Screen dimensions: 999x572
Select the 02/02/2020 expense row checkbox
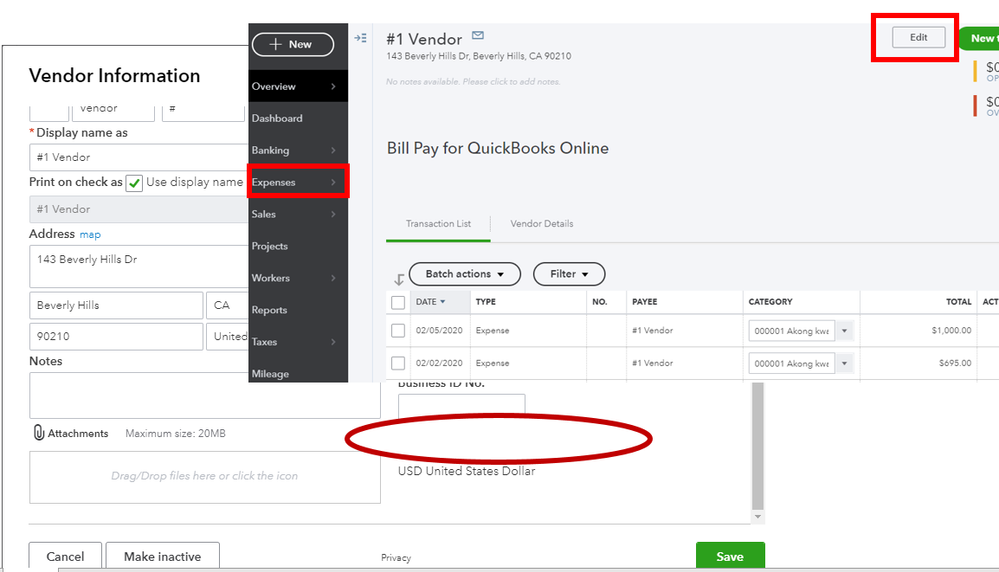398,363
